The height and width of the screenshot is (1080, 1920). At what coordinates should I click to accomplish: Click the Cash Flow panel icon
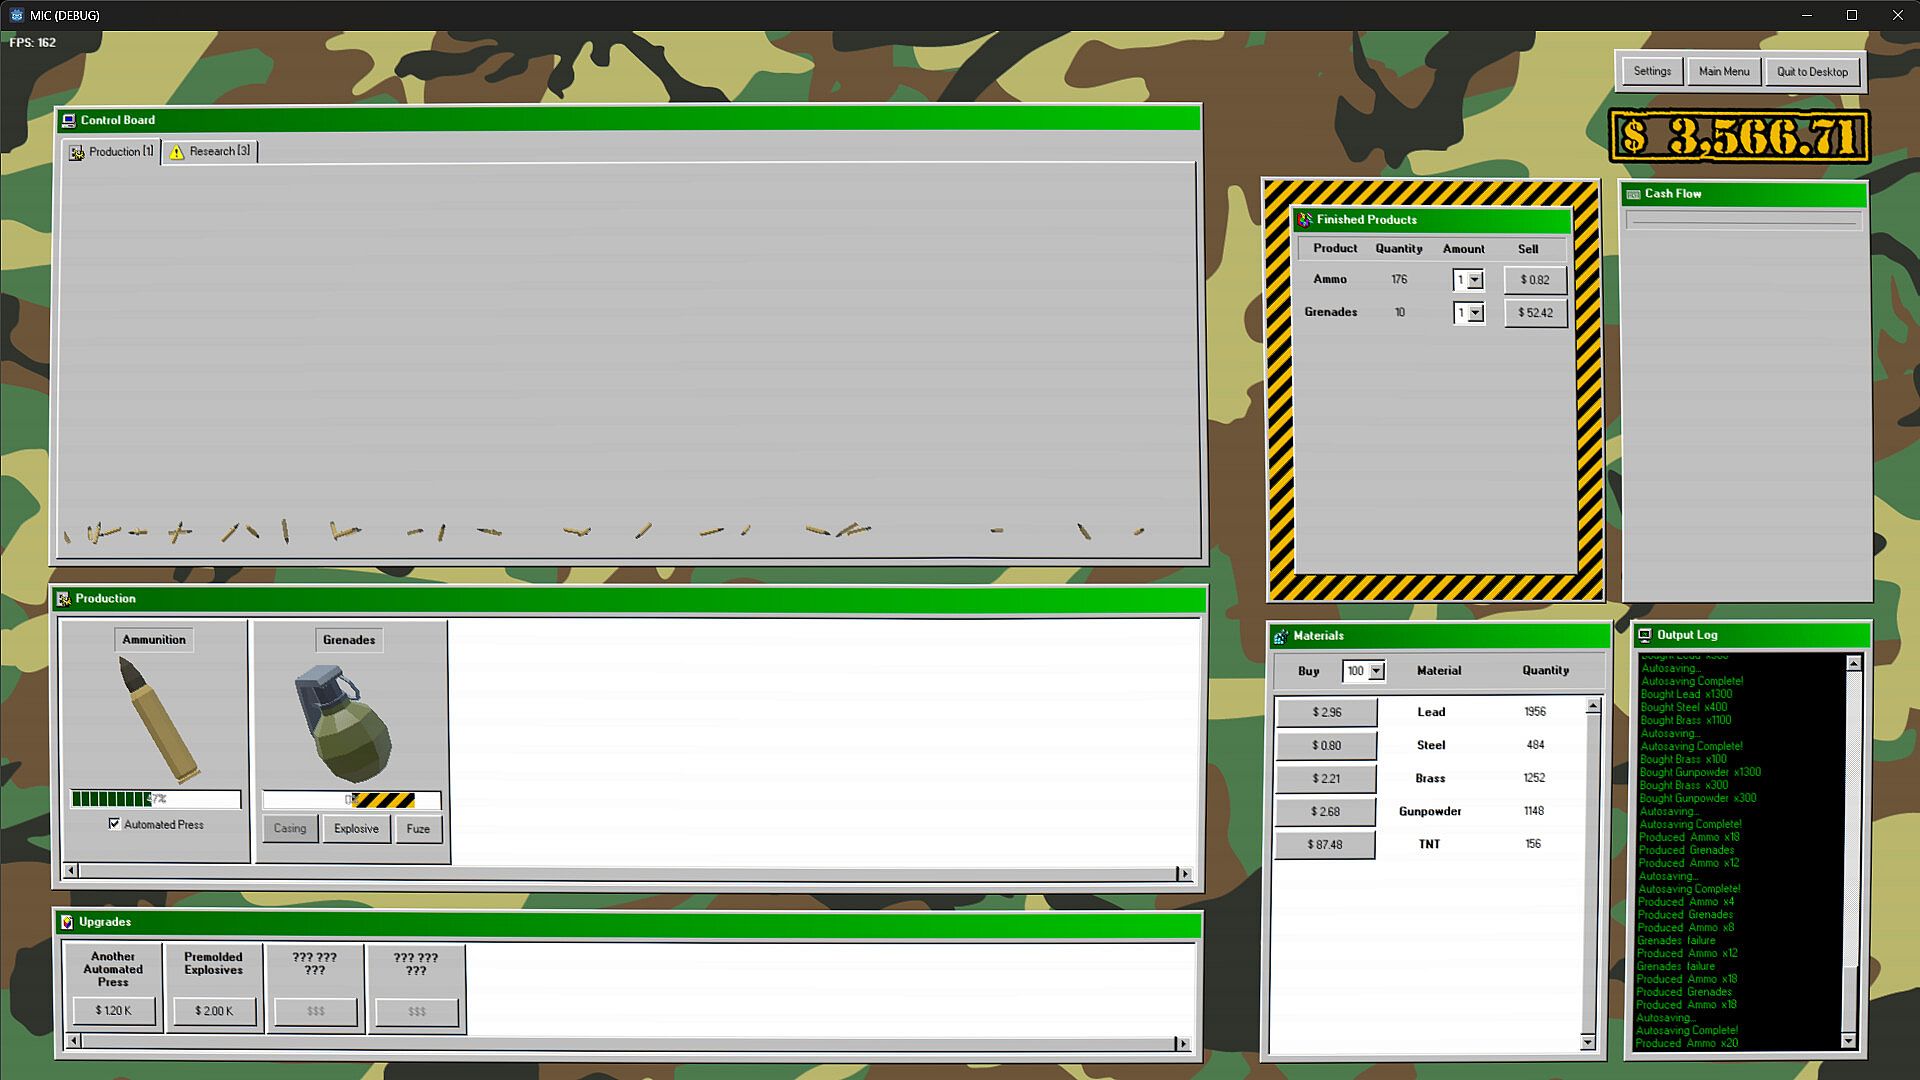click(x=1633, y=194)
